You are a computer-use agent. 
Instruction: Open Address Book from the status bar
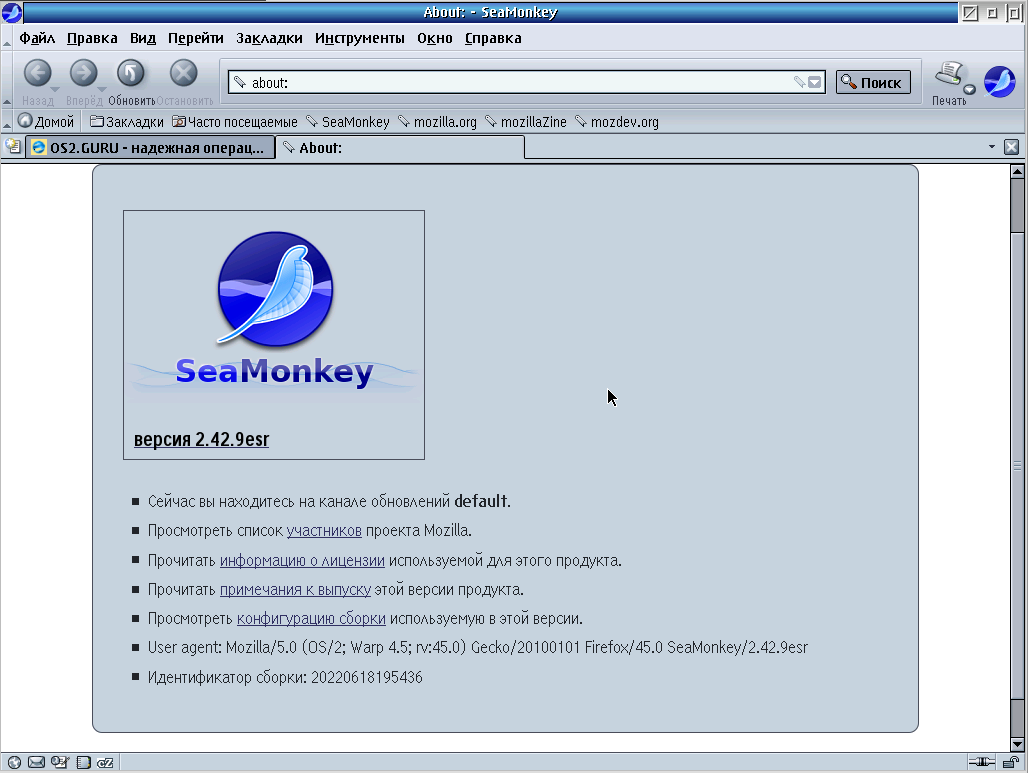click(x=83, y=763)
